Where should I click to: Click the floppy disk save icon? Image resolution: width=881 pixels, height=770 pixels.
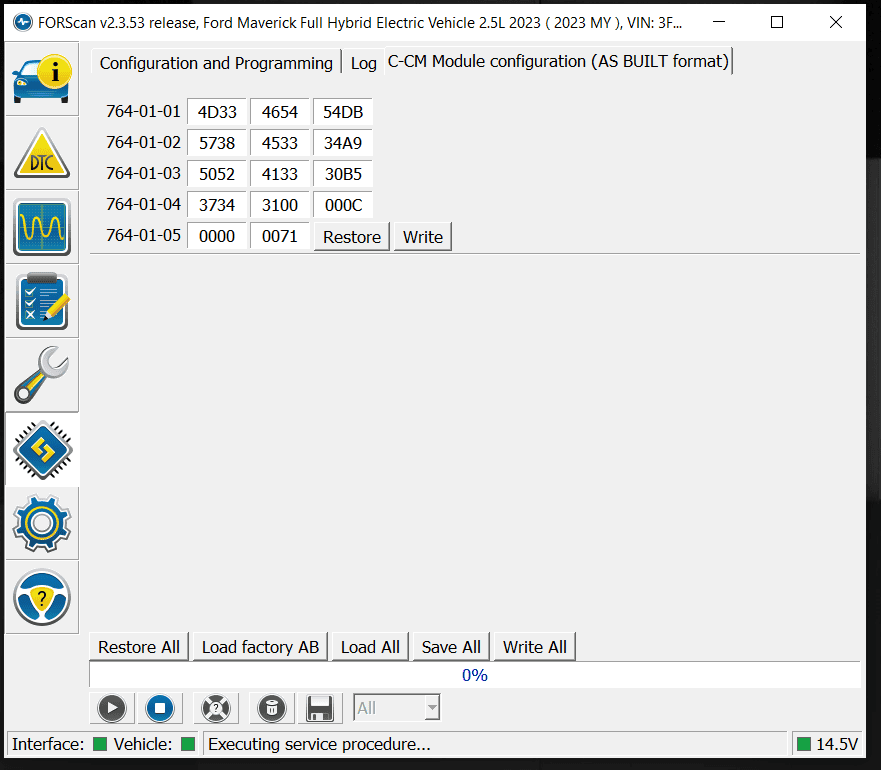320,708
